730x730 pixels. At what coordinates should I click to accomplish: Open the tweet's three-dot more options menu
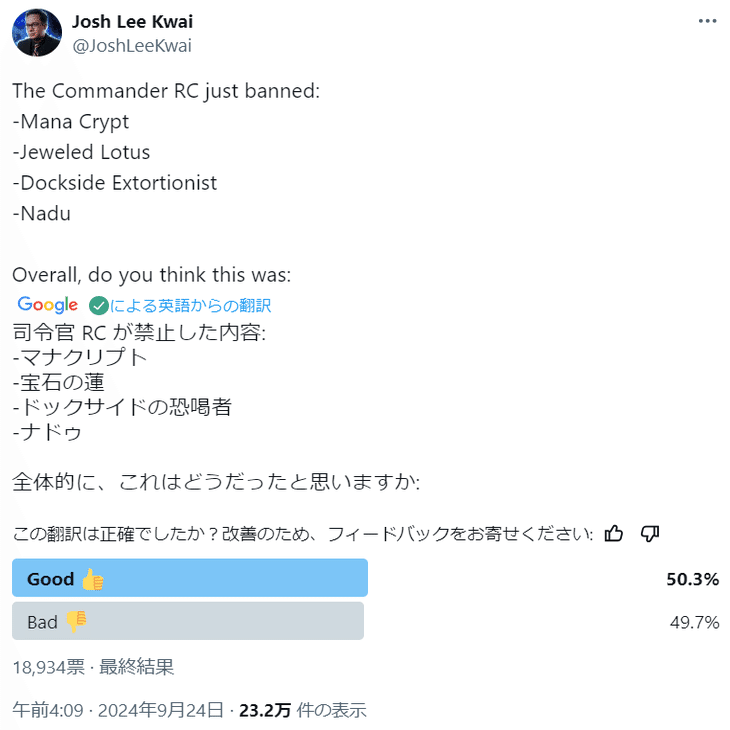point(707,21)
